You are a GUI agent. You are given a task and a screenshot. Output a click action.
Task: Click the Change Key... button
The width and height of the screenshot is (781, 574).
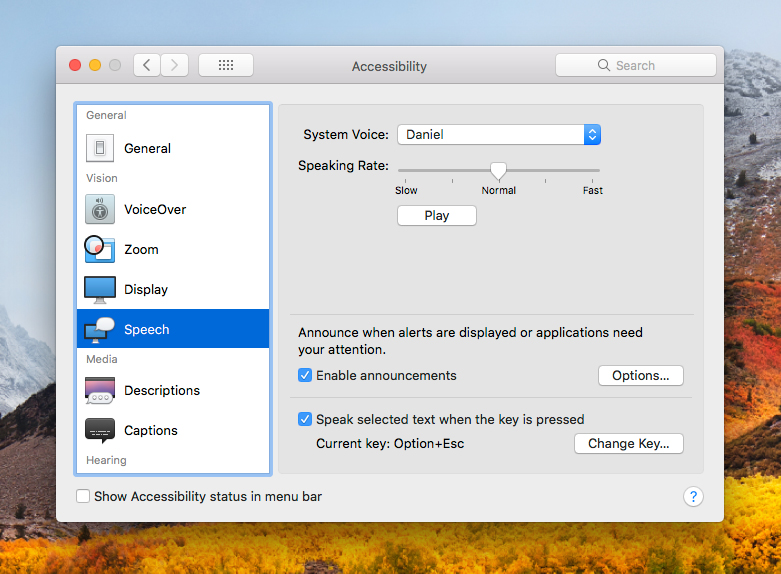click(629, 443)
